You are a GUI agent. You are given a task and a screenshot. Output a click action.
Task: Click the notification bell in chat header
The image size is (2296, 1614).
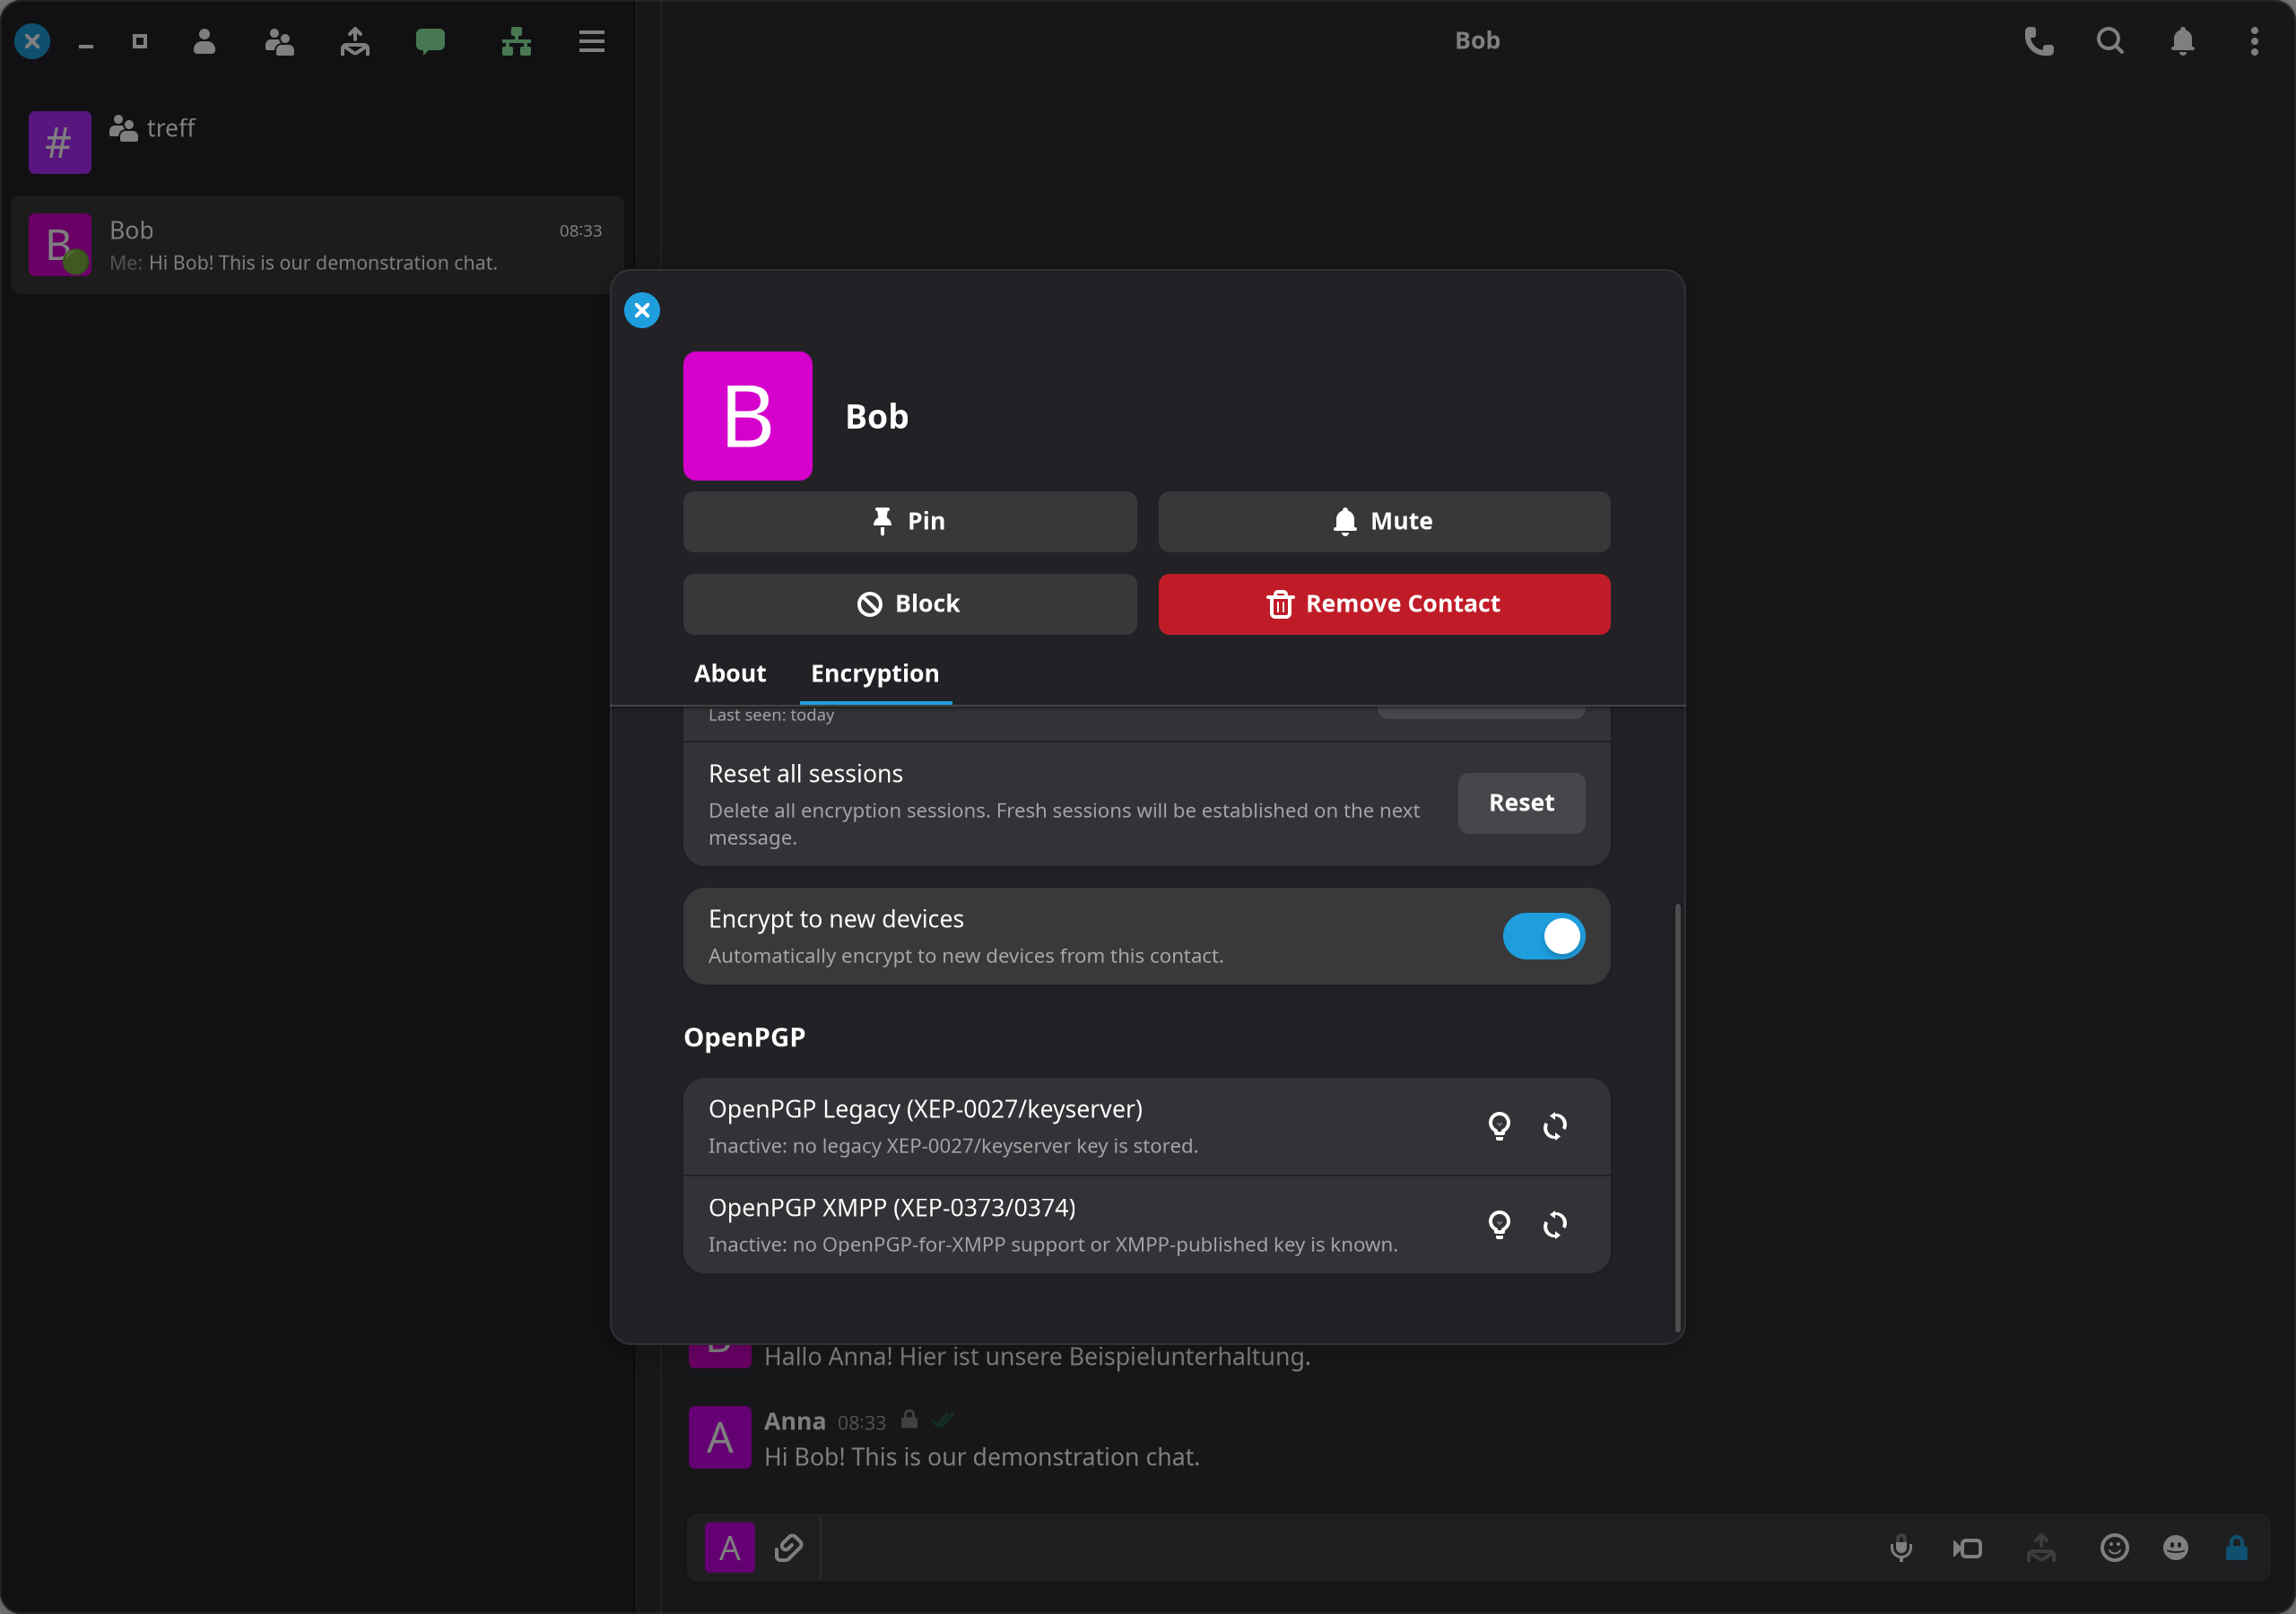point(2182,41)
